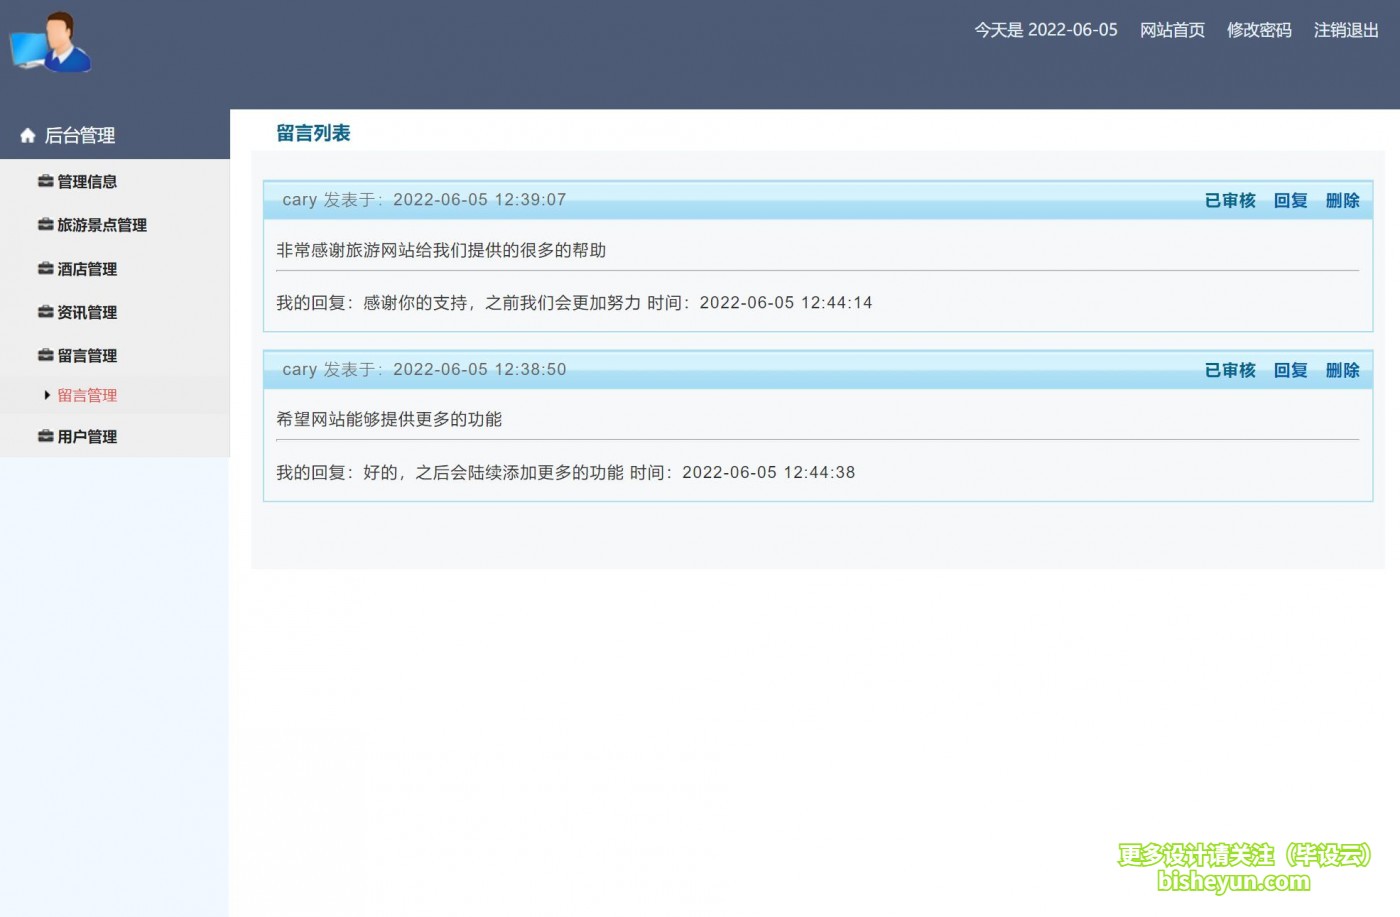Click the 用户管理 briefcase icon

(x=45, y=436)
